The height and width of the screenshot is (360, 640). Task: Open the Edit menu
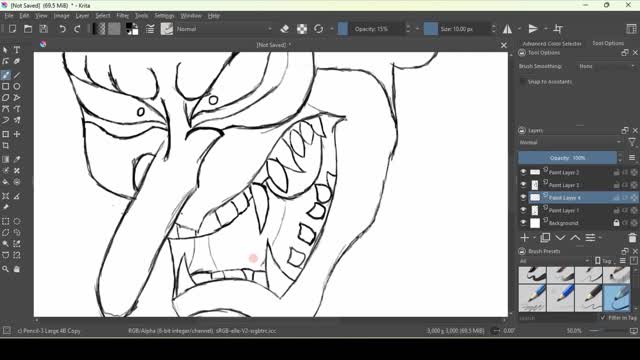pyautogui.click(x=24, y=16)
